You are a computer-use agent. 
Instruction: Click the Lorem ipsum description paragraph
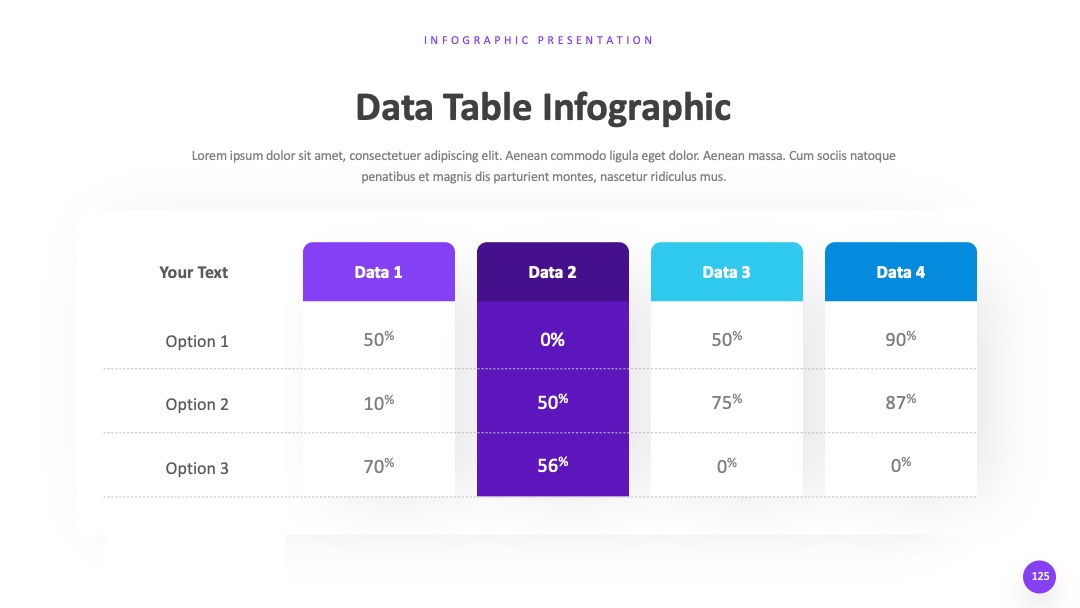click(543, 166)
